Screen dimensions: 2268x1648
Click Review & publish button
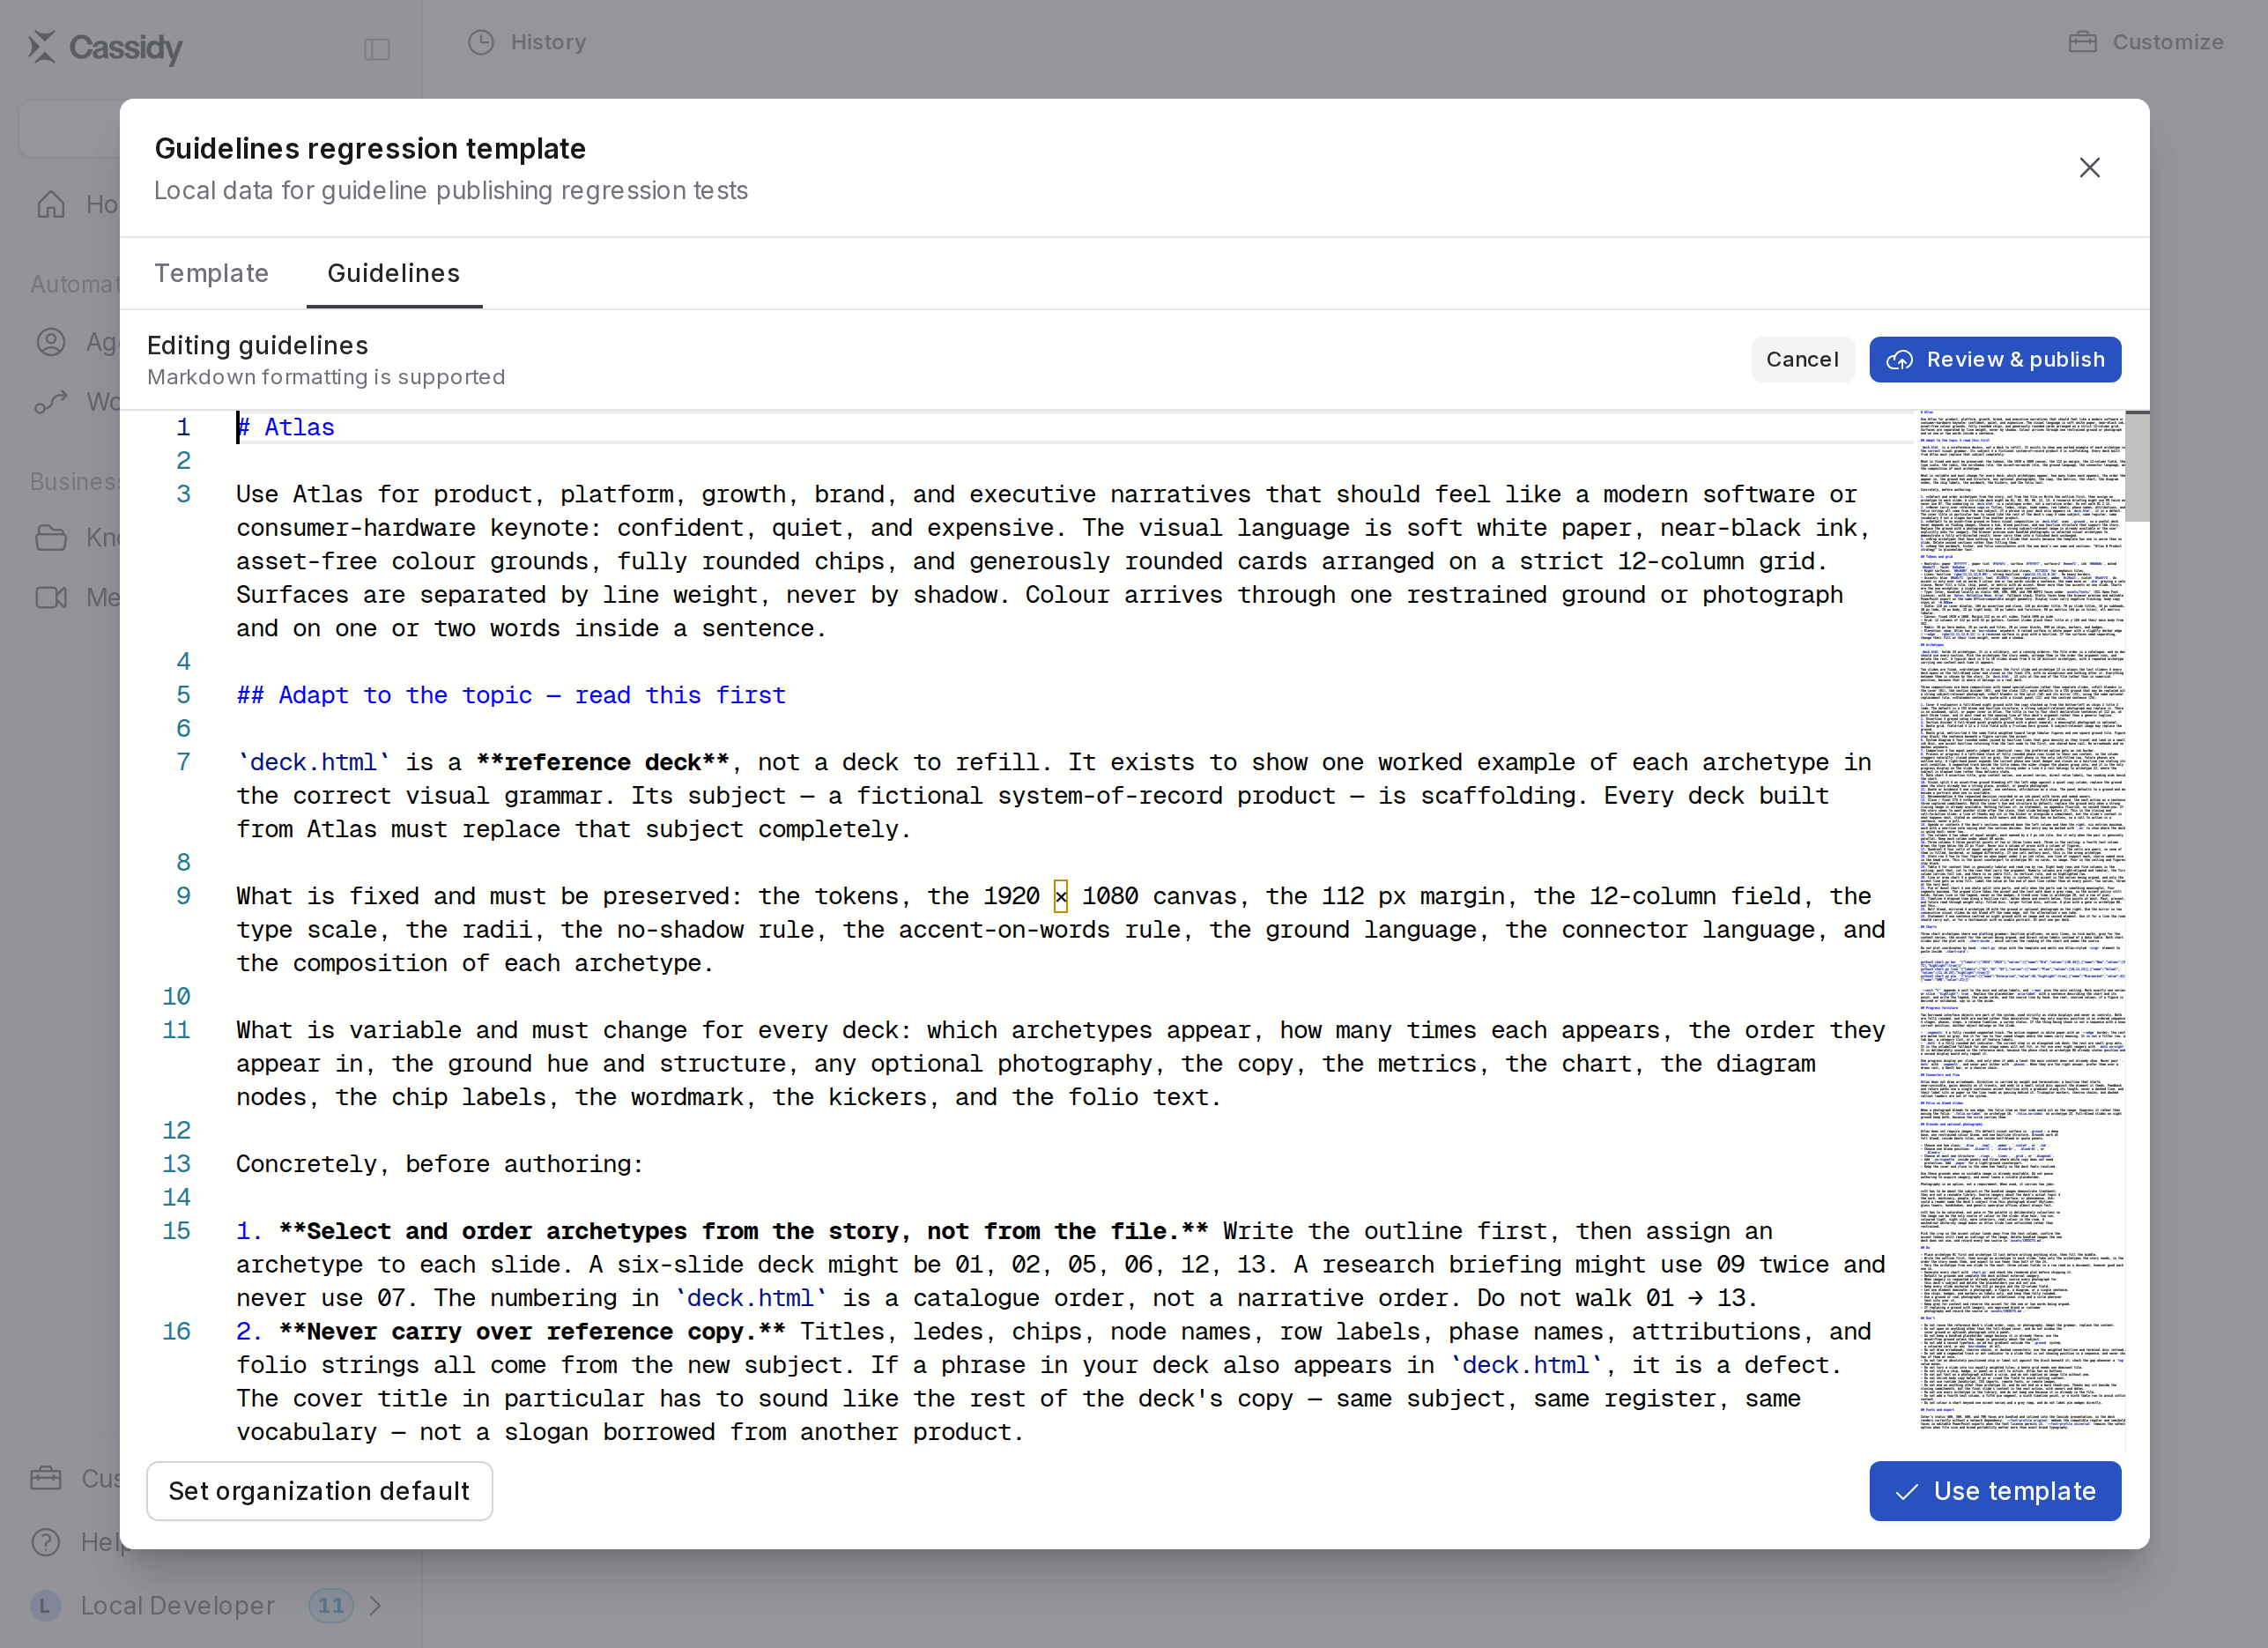click(x=1995, y=359)
